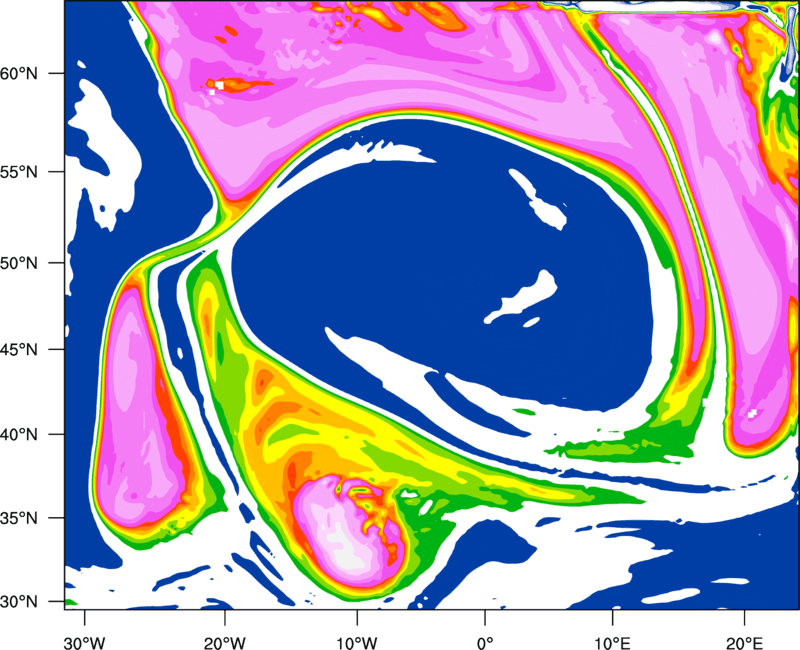Click the 55°N latitude axis label
Viewport: 800px width, 650px height.
[19, 172]
